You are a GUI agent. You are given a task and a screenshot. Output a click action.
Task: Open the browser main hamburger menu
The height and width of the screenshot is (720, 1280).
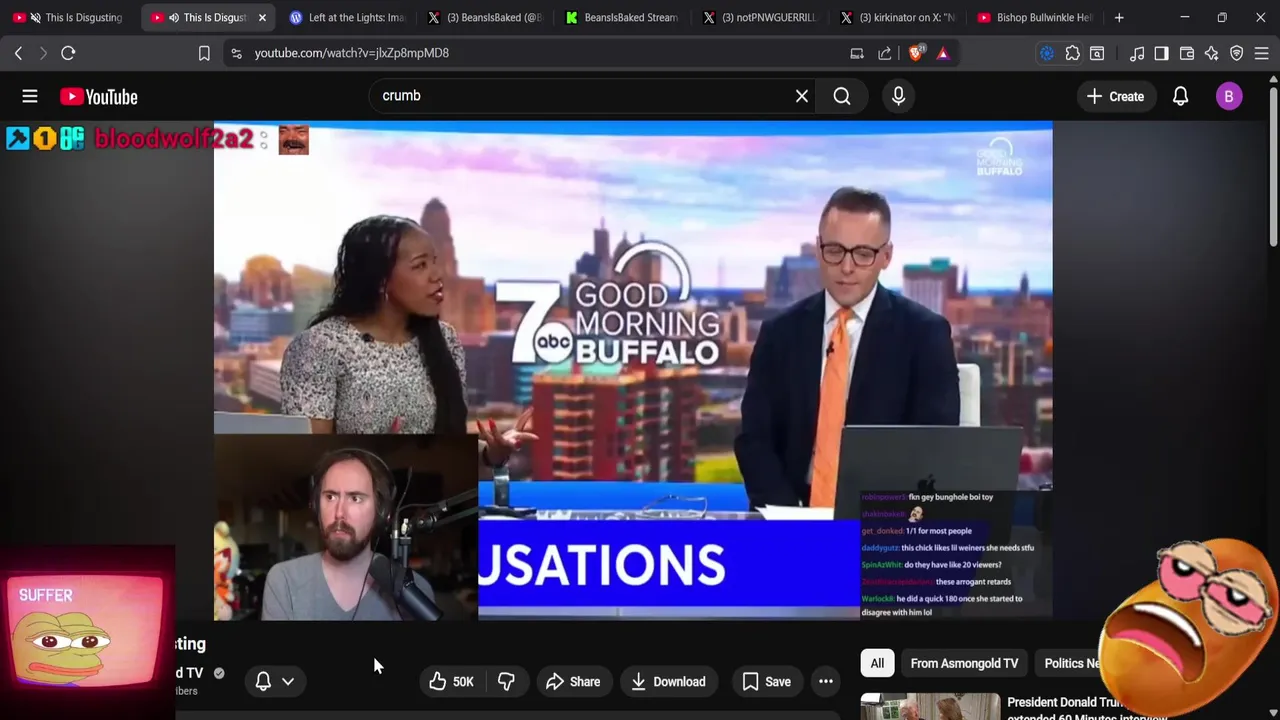(1262, 53)
